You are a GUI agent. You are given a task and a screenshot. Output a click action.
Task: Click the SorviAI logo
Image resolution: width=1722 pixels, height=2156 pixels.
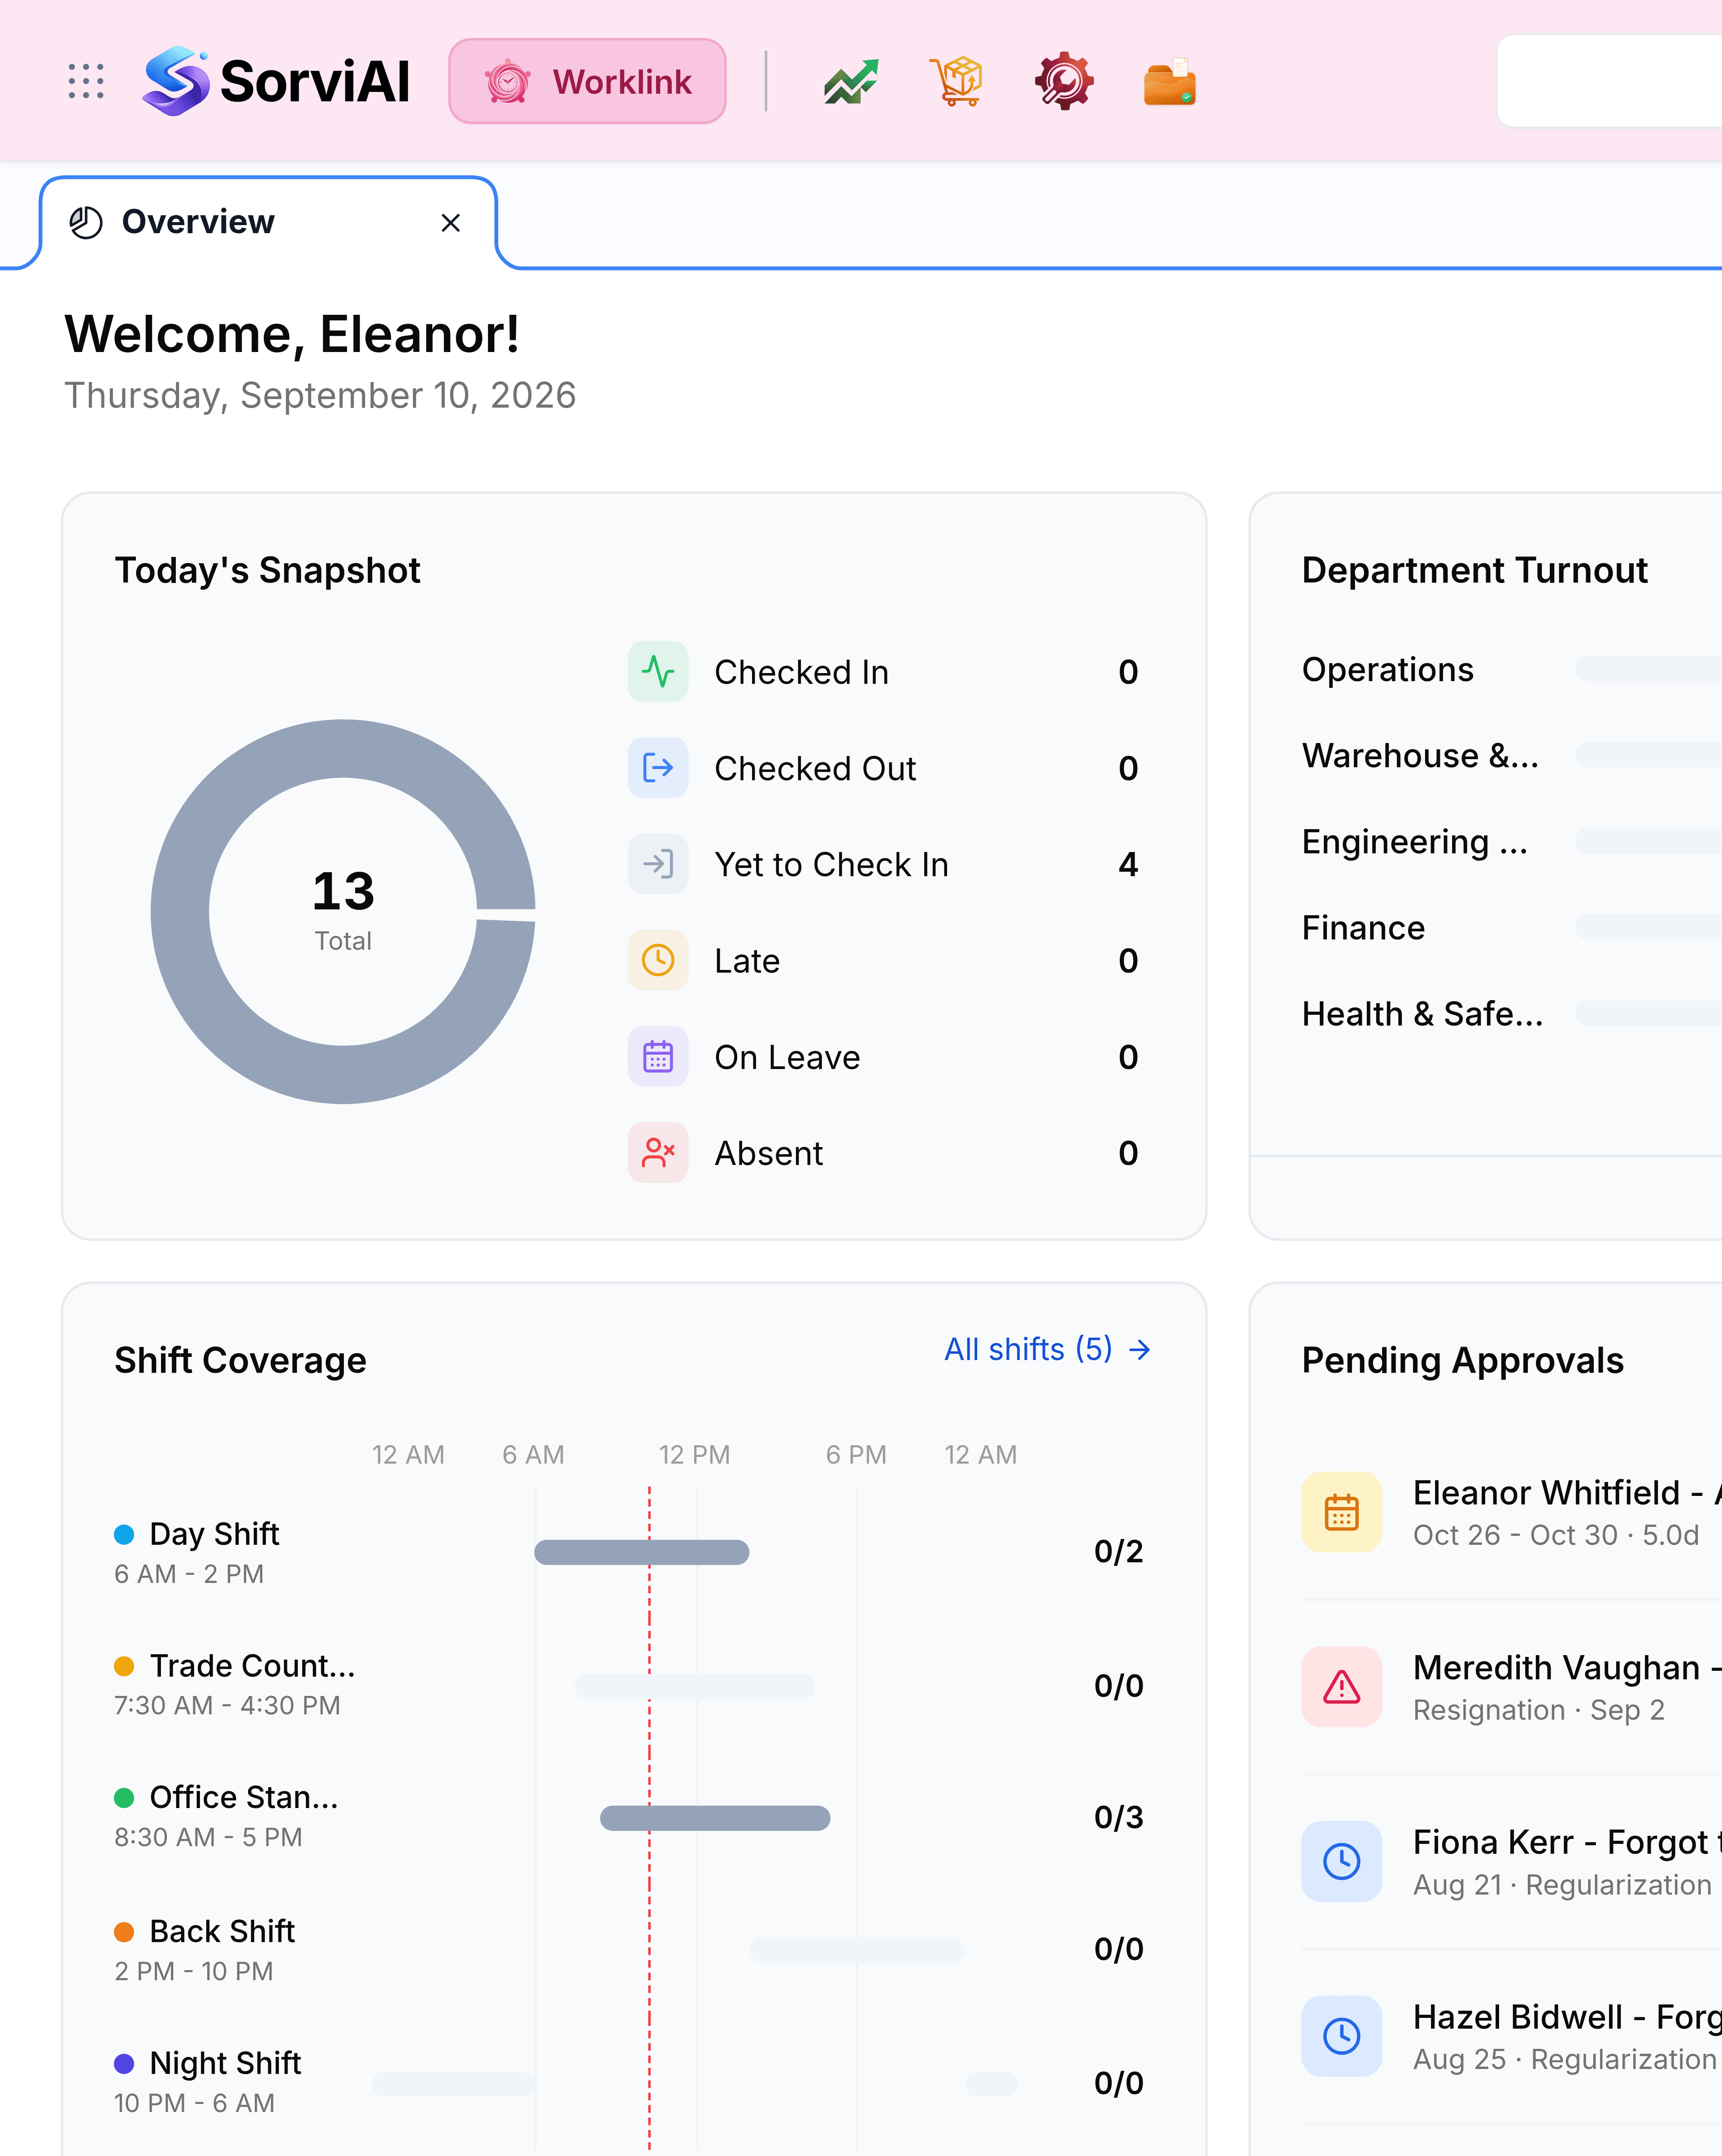pos(276,81)
